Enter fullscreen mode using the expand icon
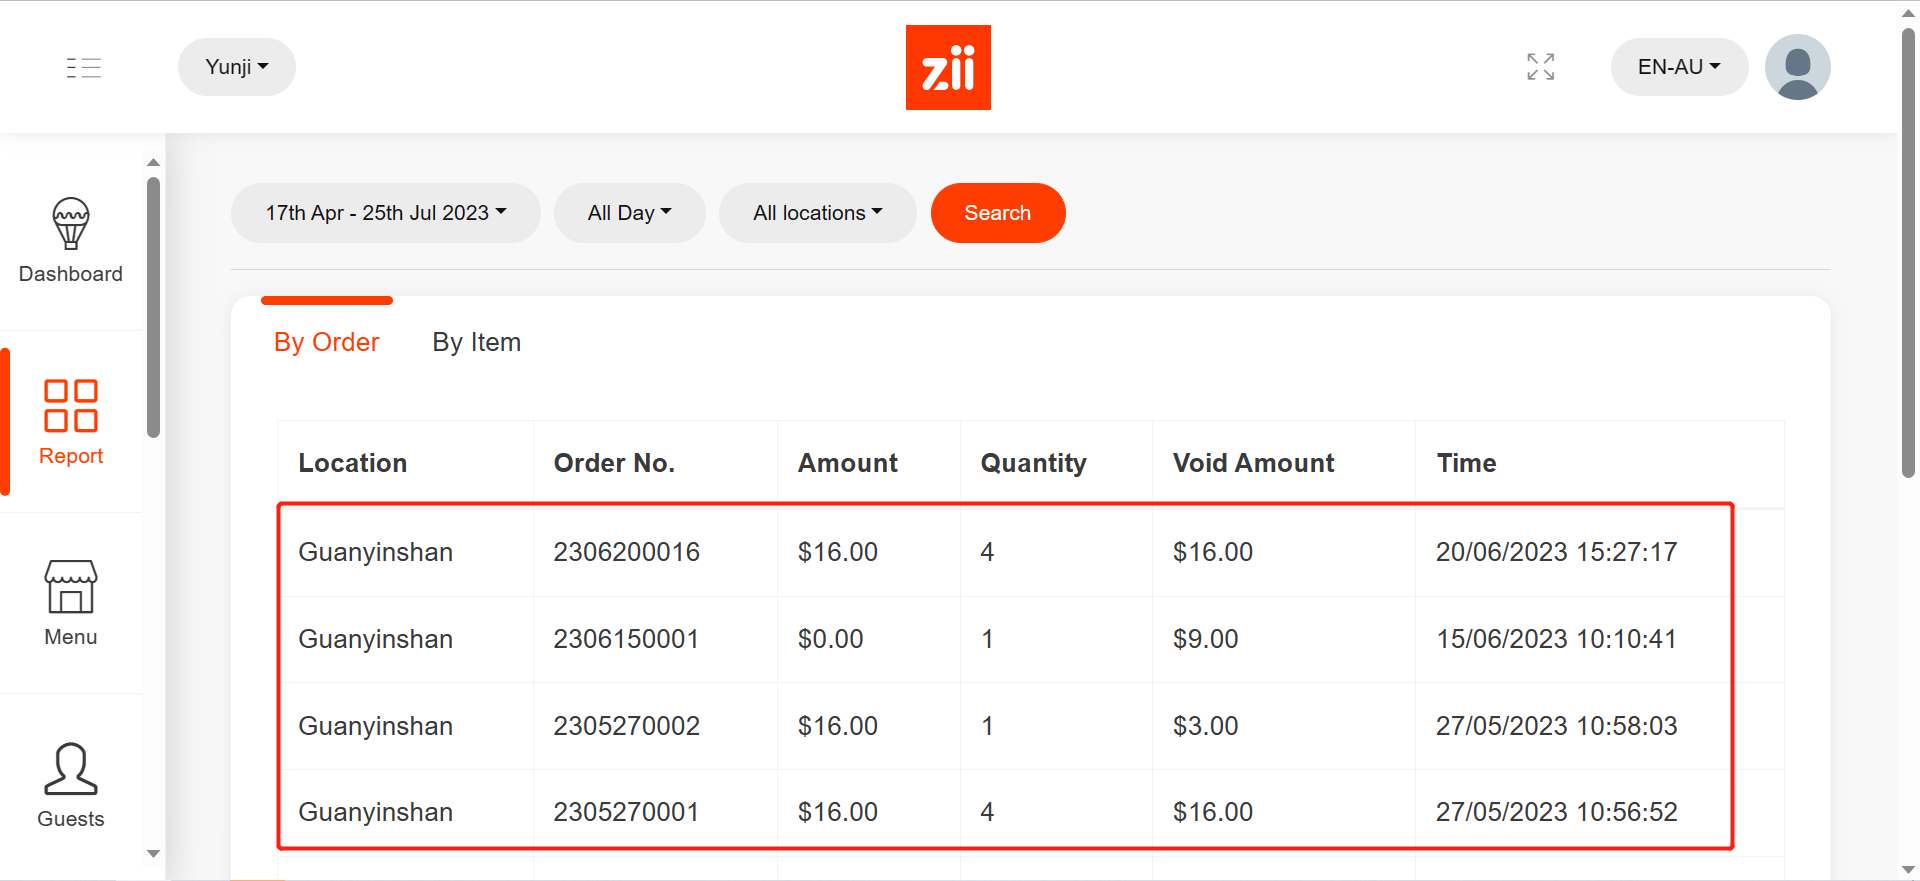Viewport: 1920px width, 881px height. 1540,67
